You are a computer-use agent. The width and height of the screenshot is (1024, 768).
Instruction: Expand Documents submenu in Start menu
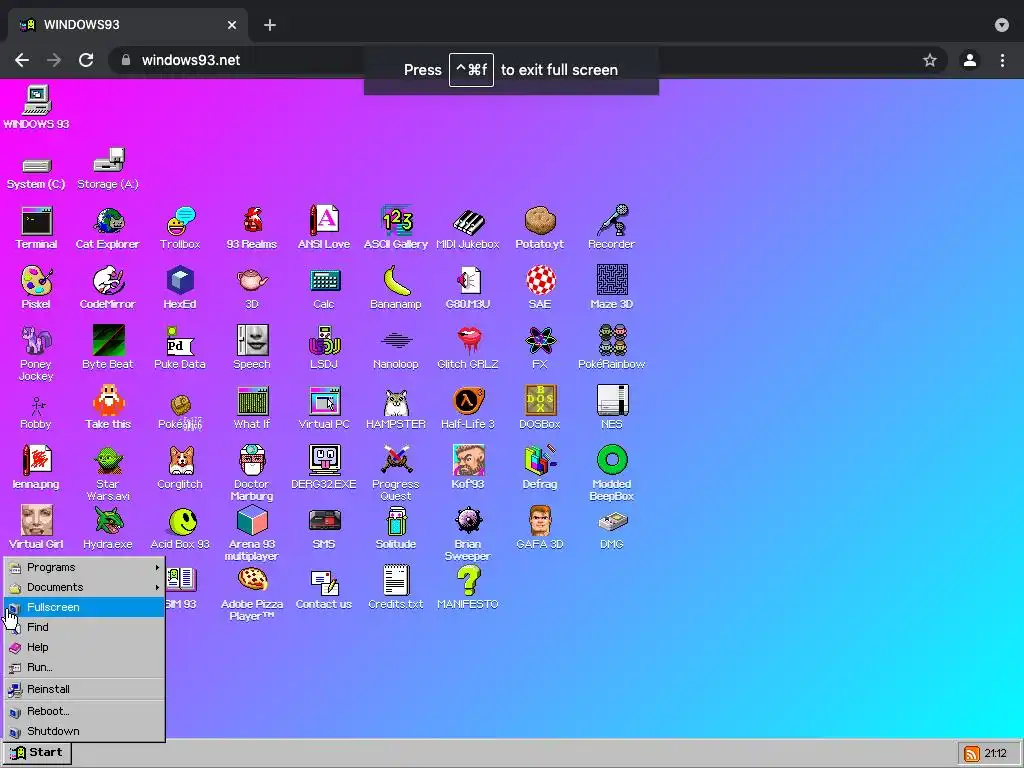(84, 587)
